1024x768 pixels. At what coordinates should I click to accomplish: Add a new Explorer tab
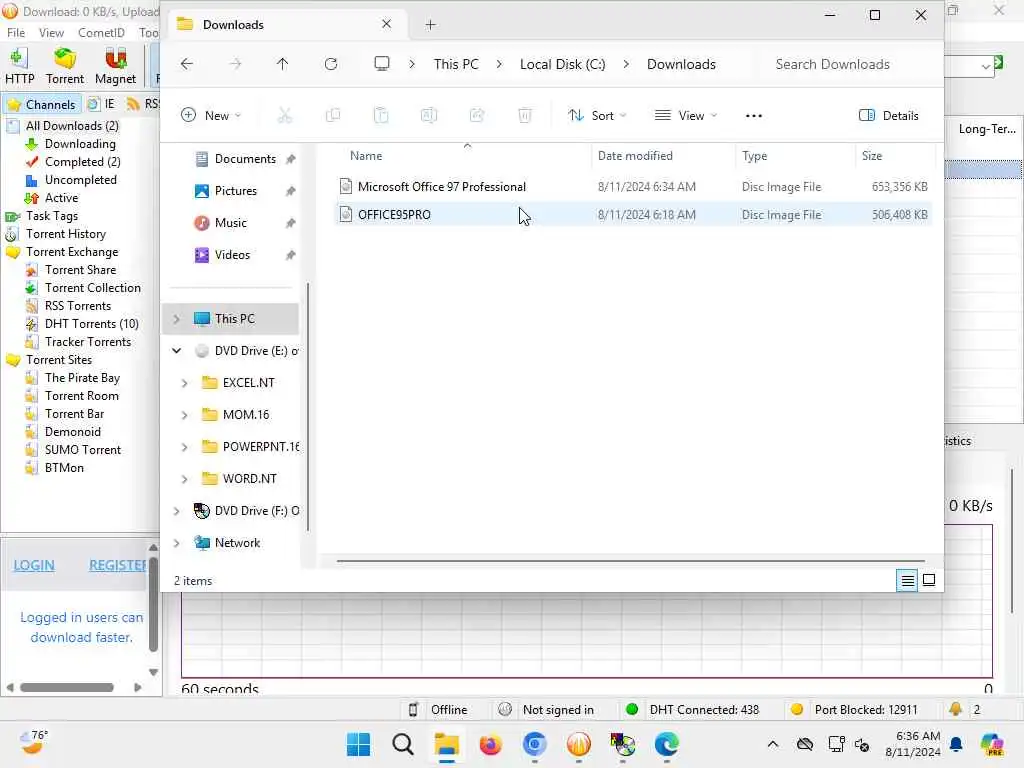tap(430, 25)
